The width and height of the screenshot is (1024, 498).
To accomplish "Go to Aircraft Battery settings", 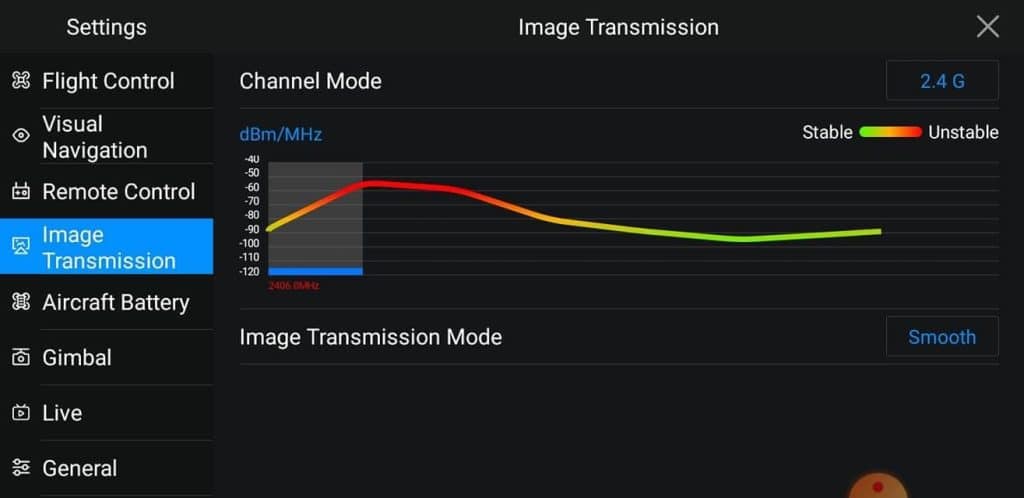I will point(106,302).
